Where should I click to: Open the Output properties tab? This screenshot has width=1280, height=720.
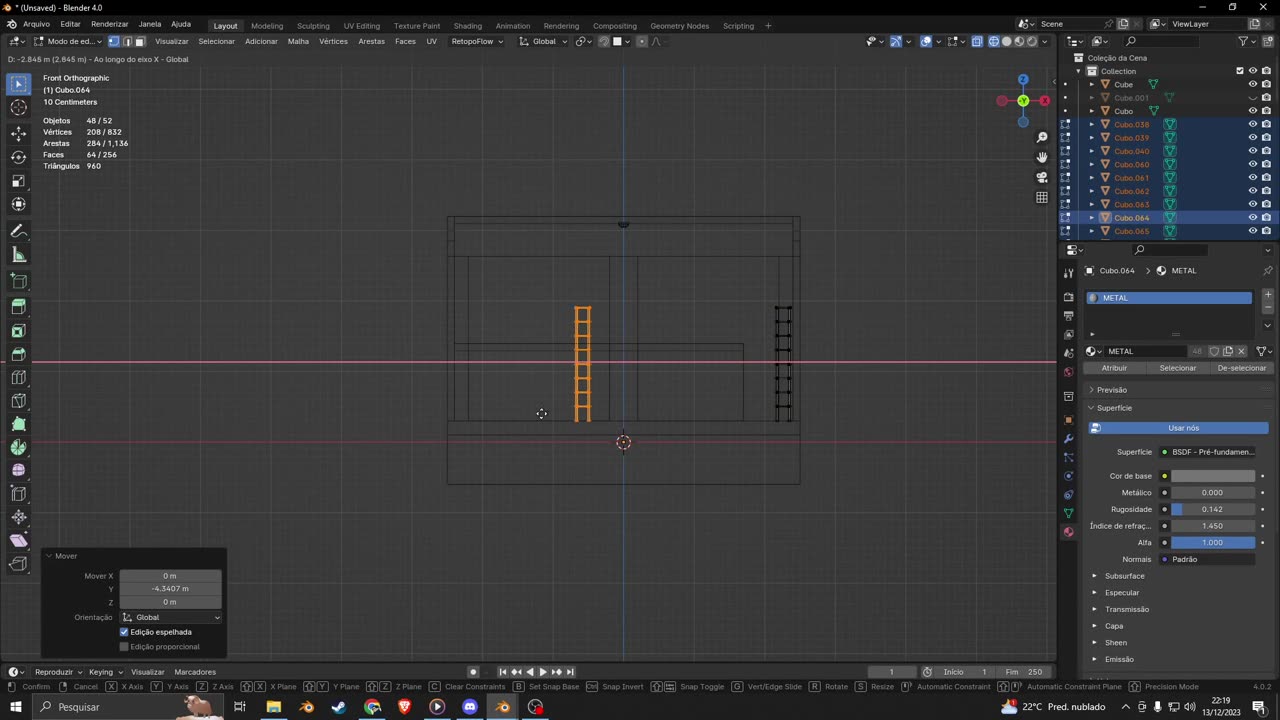click(1069, 316)
